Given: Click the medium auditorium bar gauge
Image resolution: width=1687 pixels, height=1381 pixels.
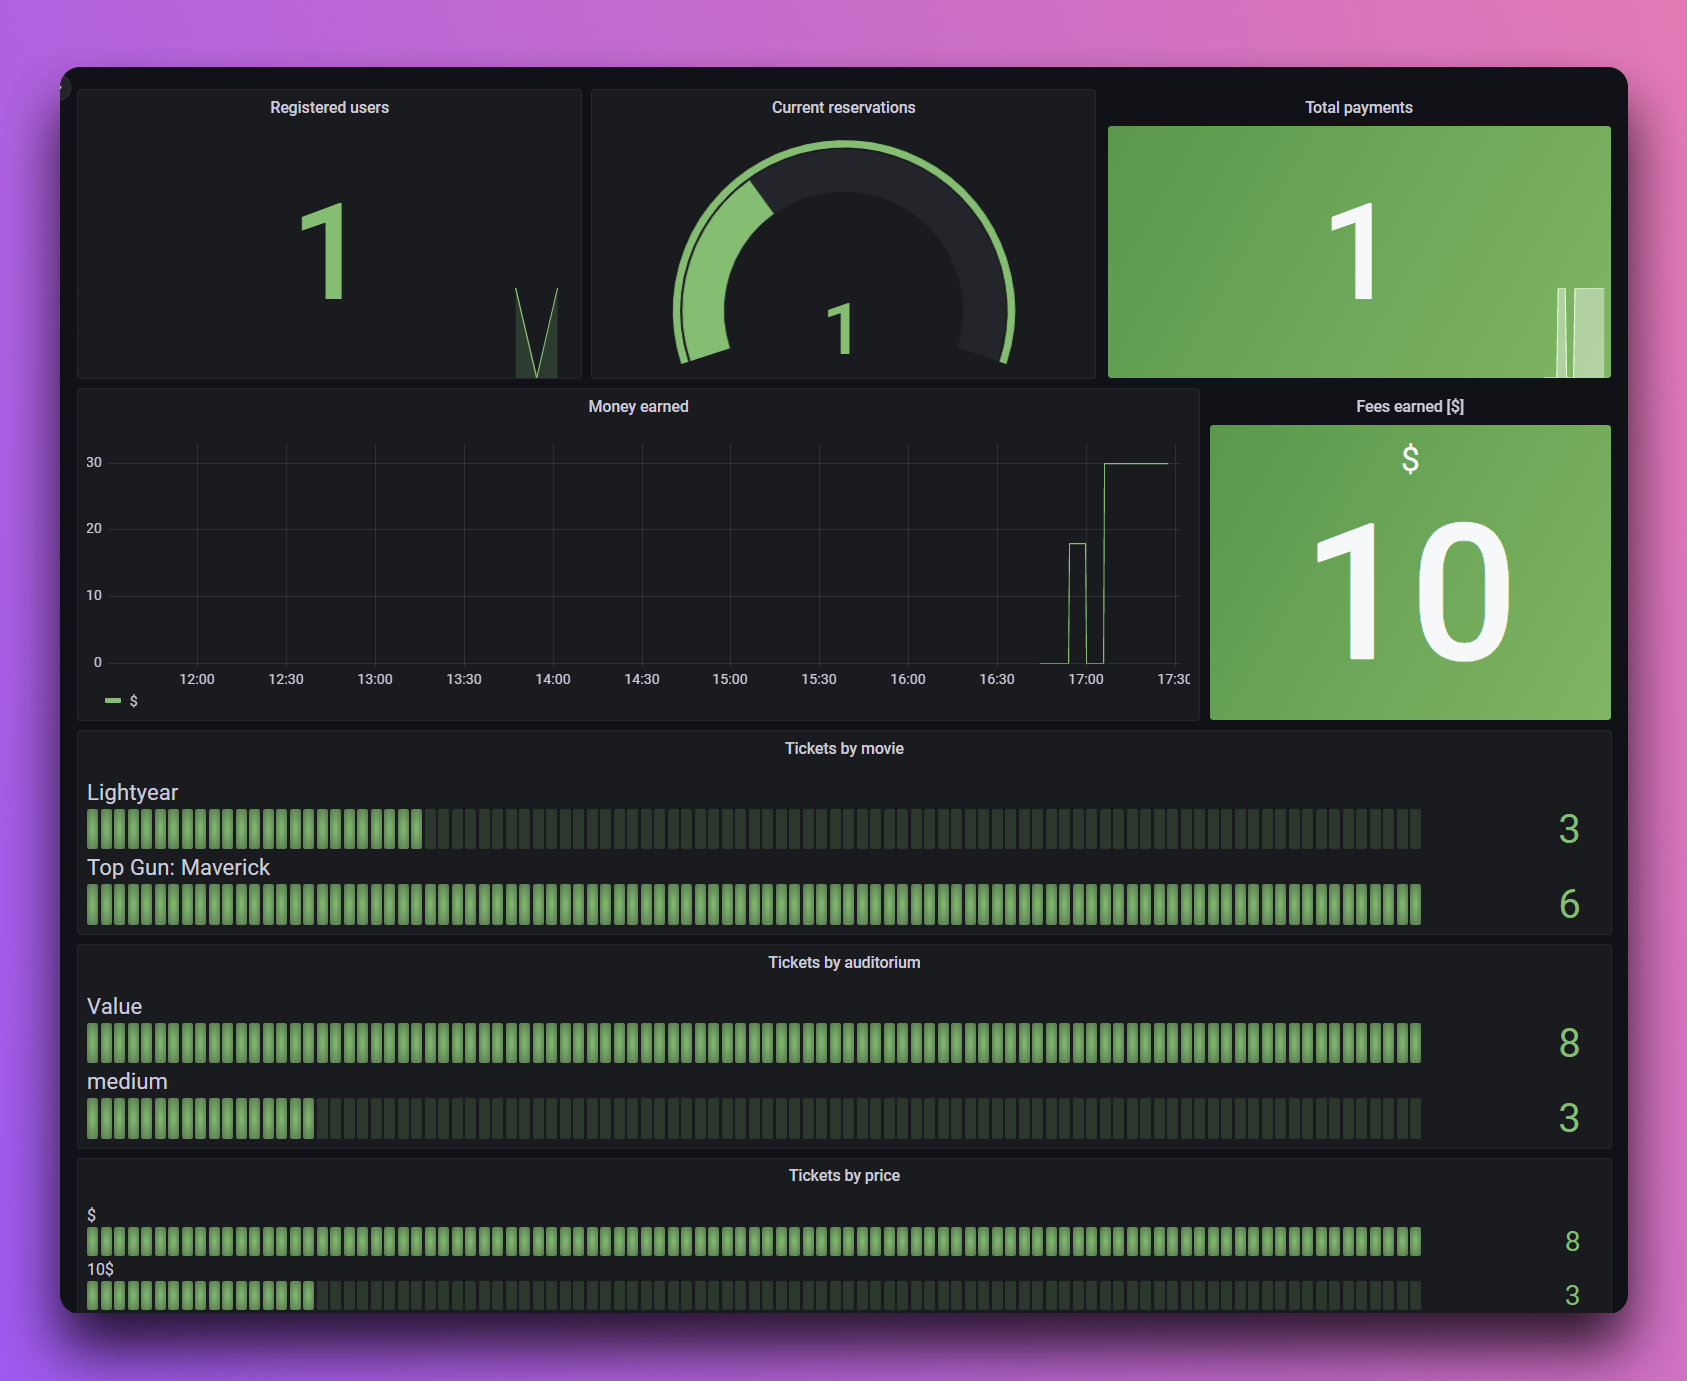Looking at the screenshot, I should point(754,1118).
